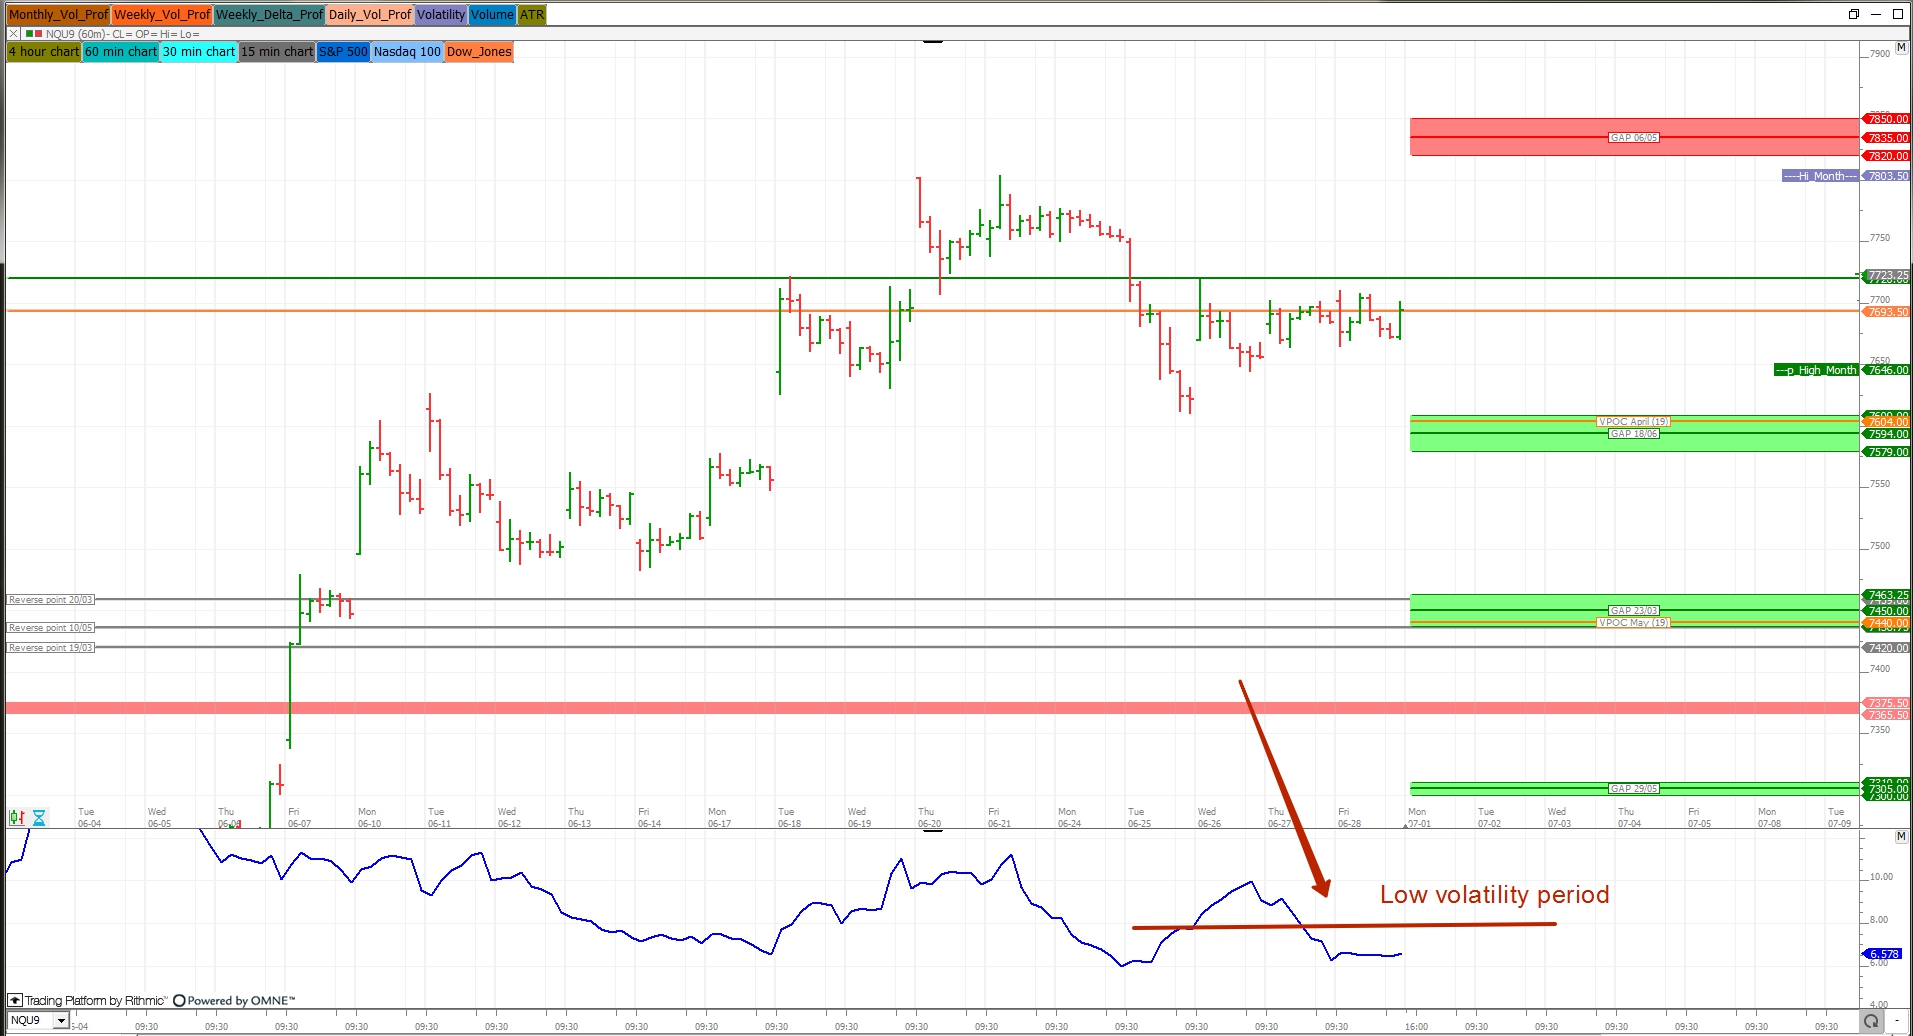Click the Hi_Month level label
Viewport: 1913px width, 1036px height.
coord(1819,176)
